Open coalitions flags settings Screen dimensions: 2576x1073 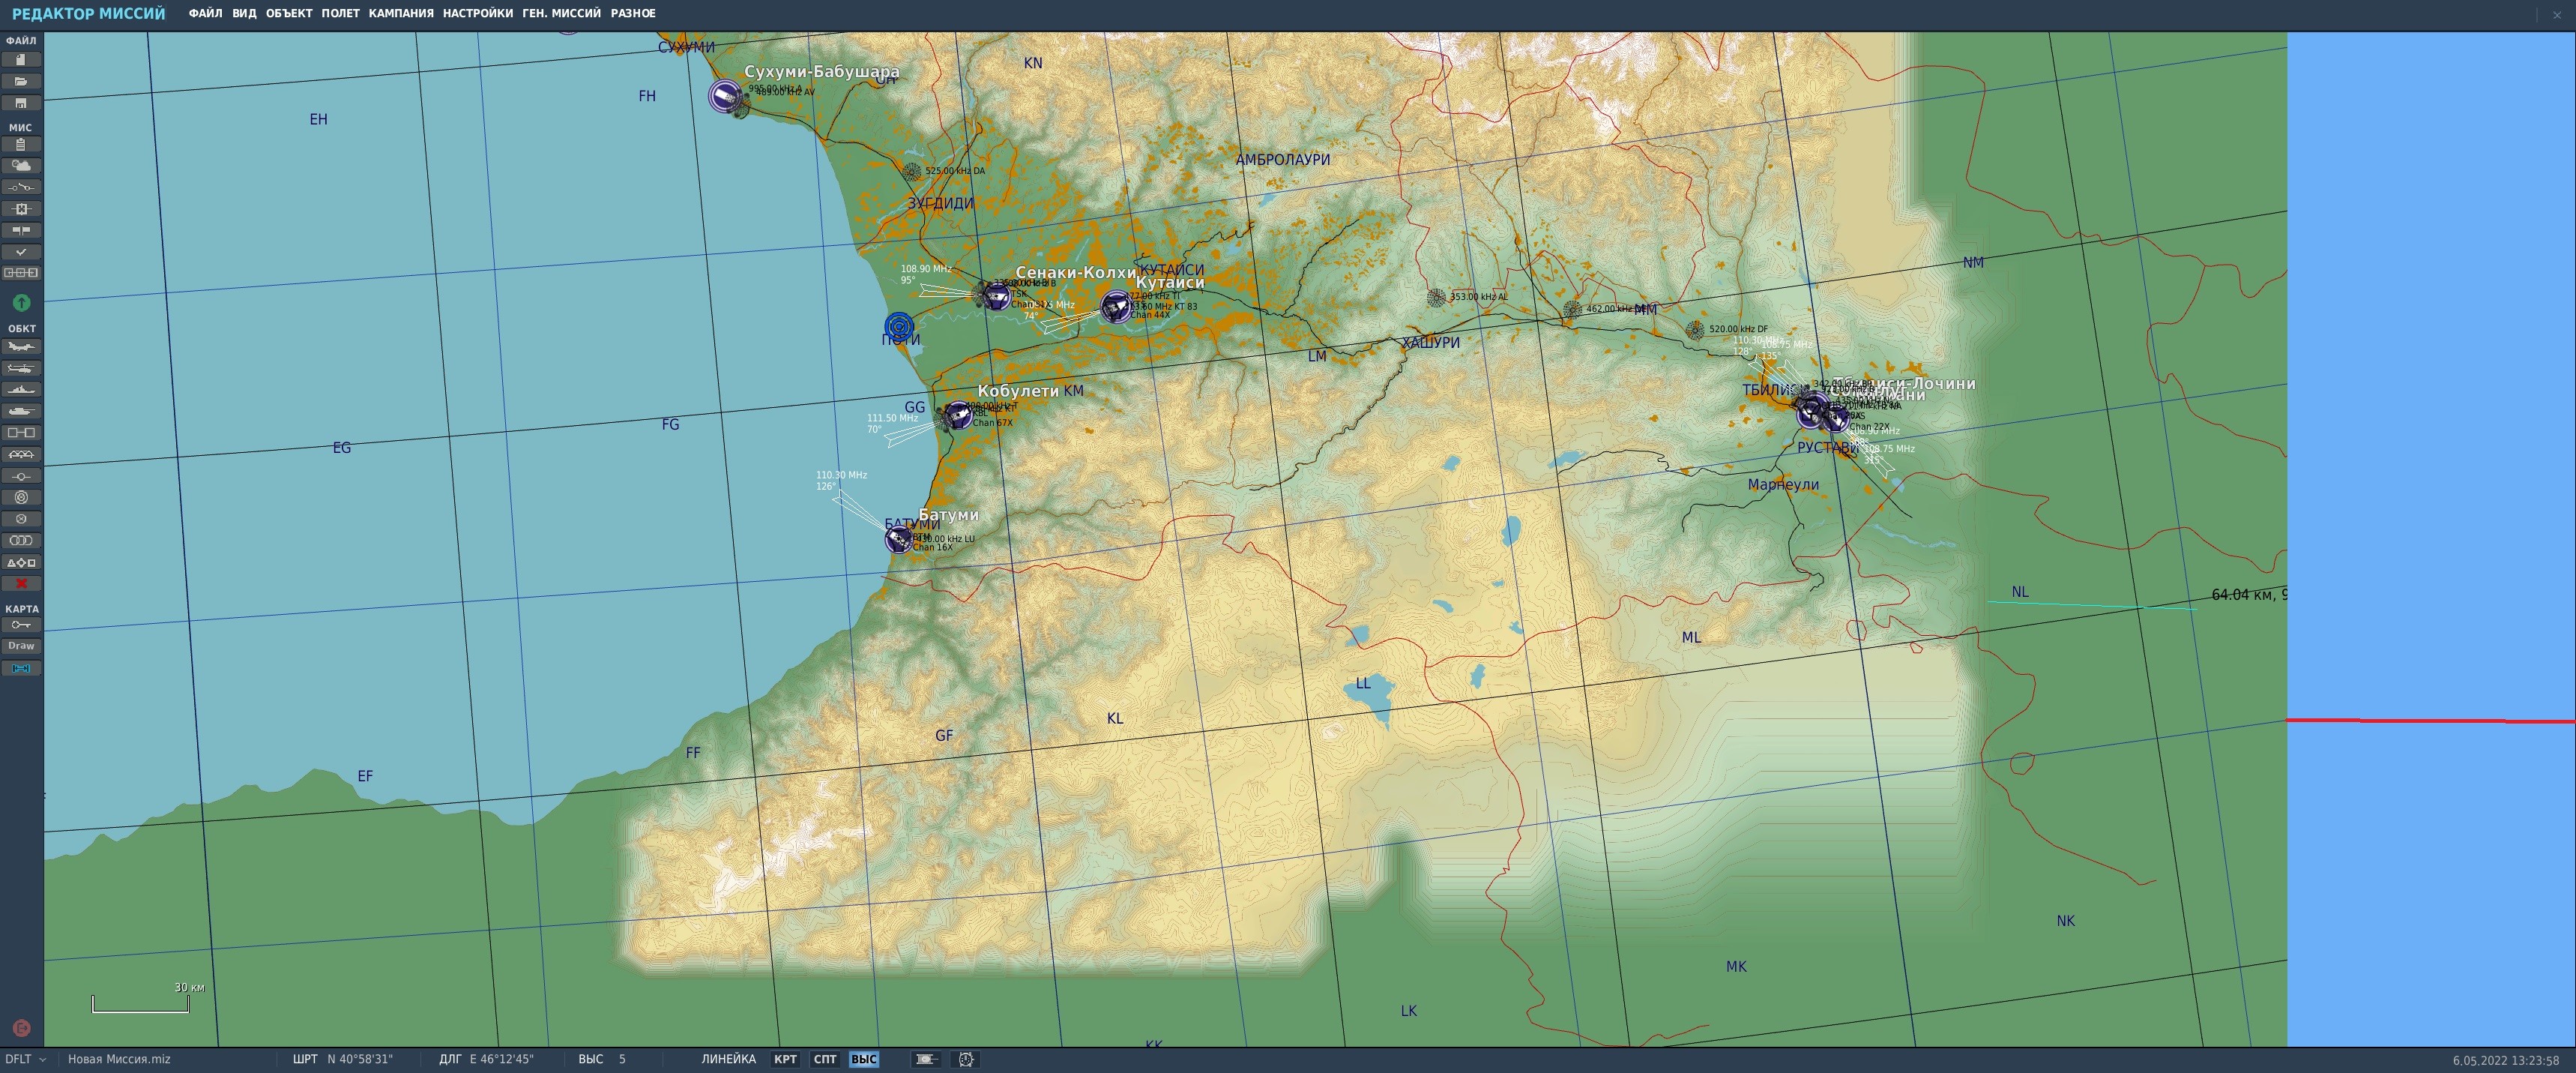(21, 230)
